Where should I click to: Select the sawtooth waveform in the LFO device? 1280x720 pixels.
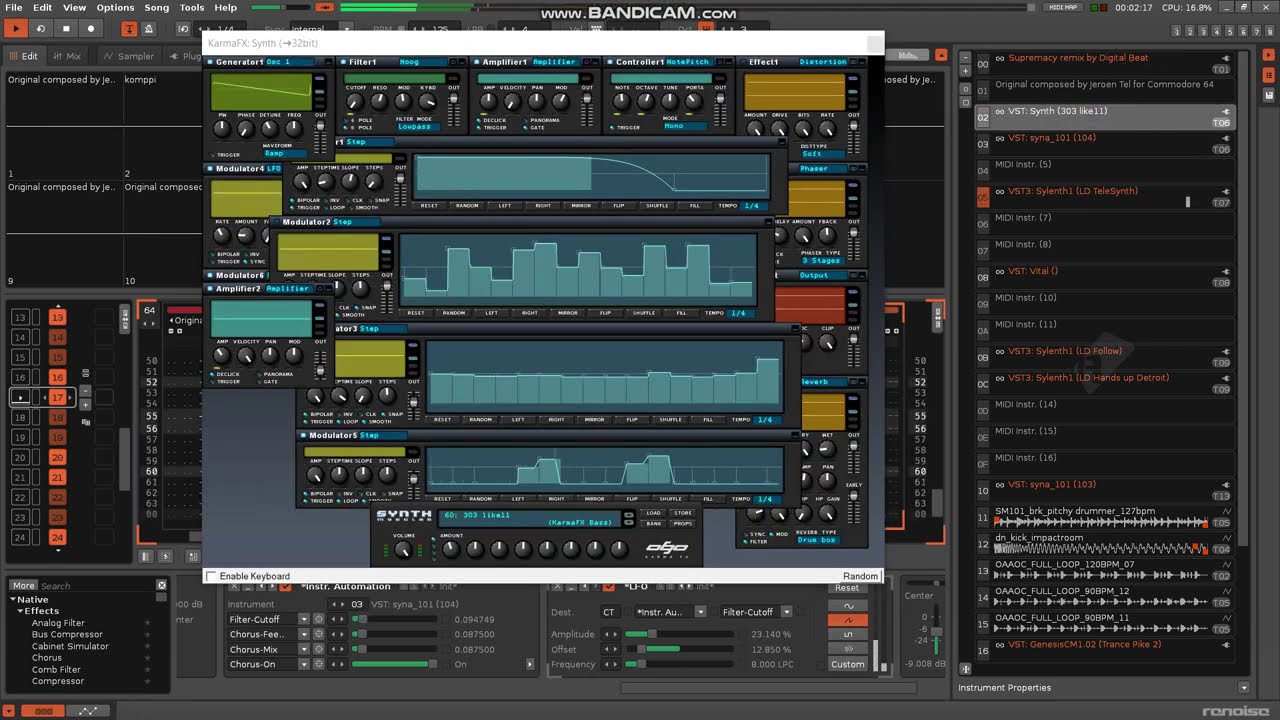[x=848, y=620]
